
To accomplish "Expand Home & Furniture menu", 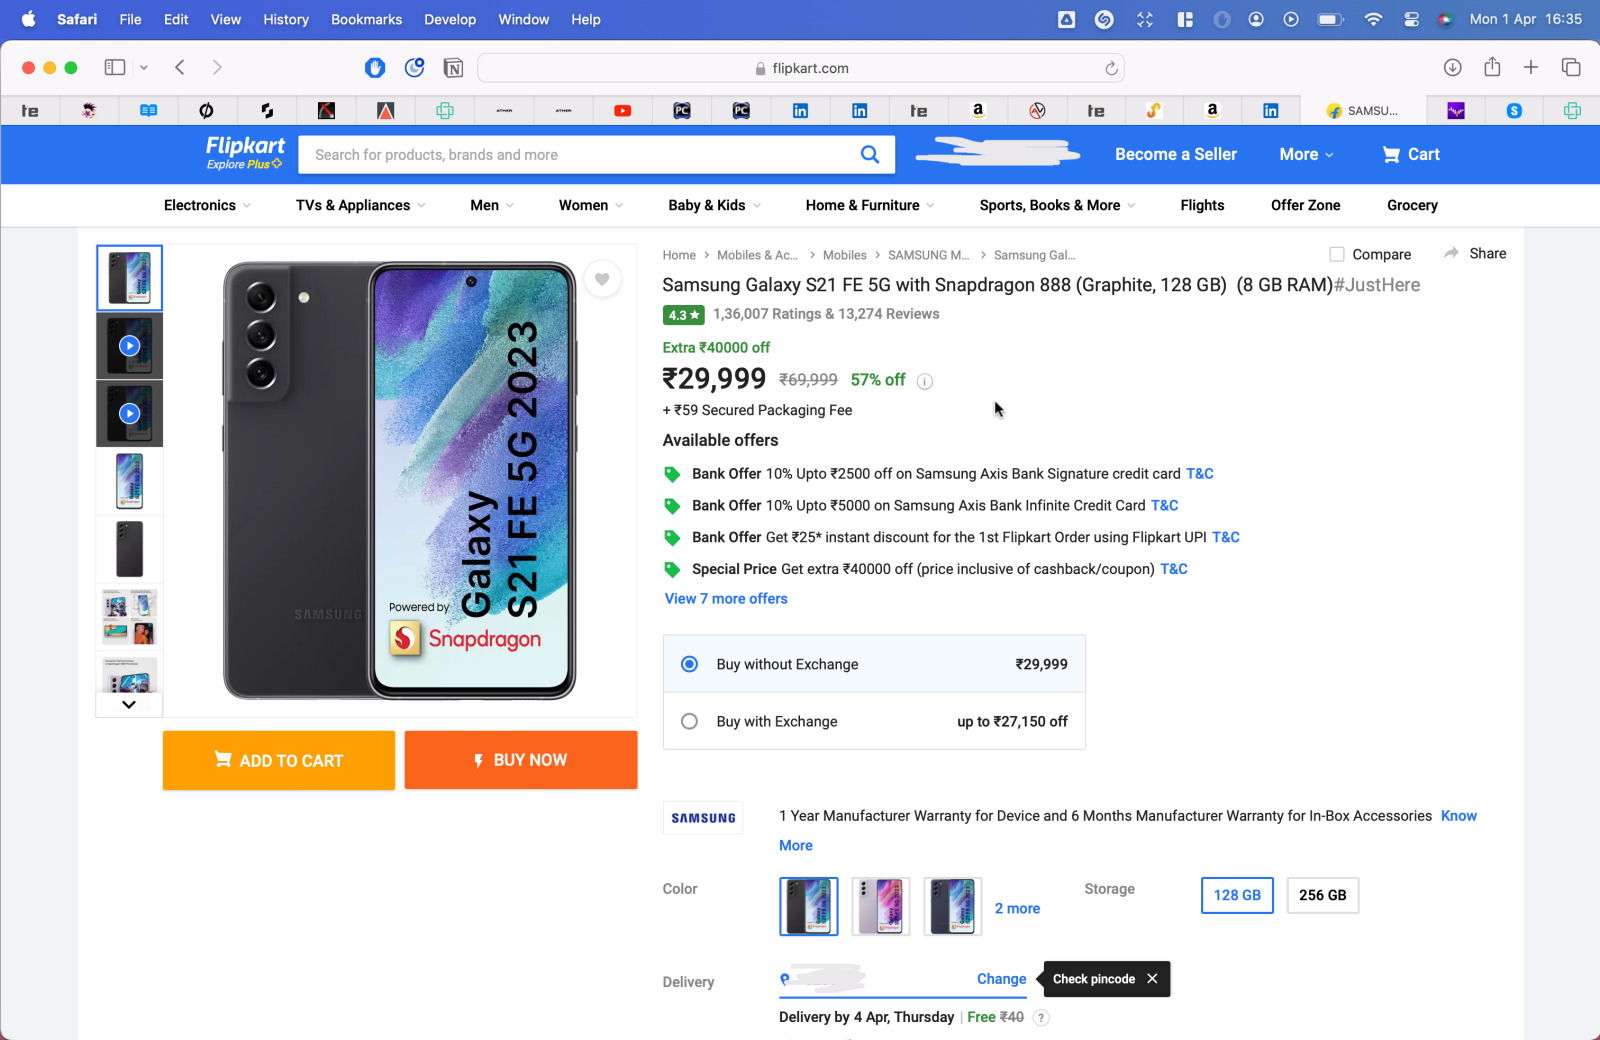I will point(870,205).
